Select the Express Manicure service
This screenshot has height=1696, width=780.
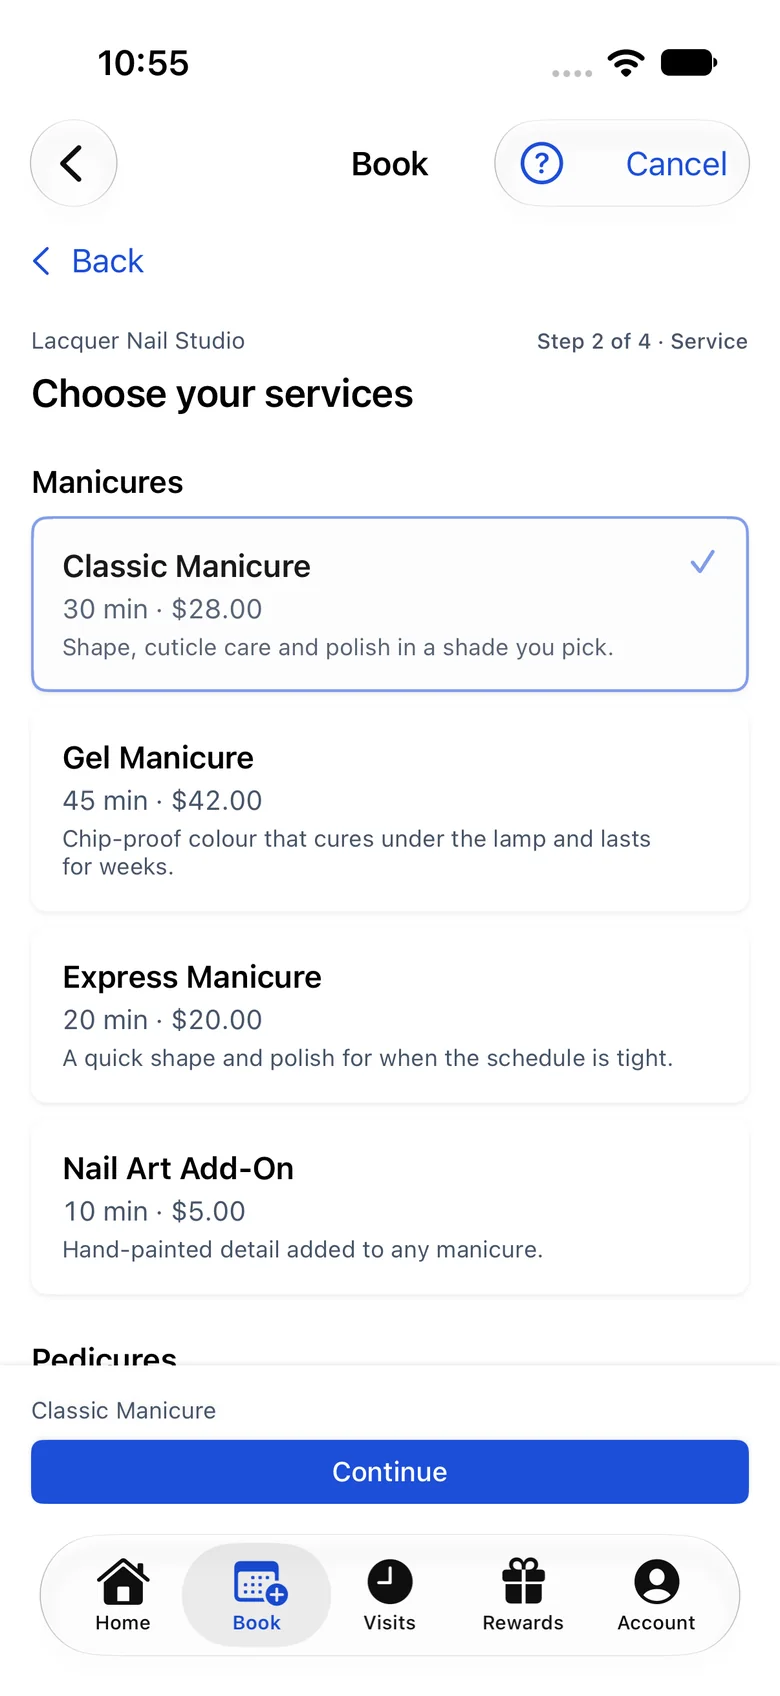(x=390, y=1016)
